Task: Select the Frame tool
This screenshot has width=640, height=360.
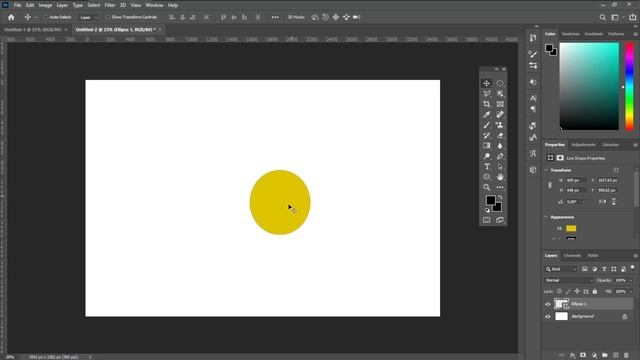Action: pyautogui.click(x=500, y=104)
